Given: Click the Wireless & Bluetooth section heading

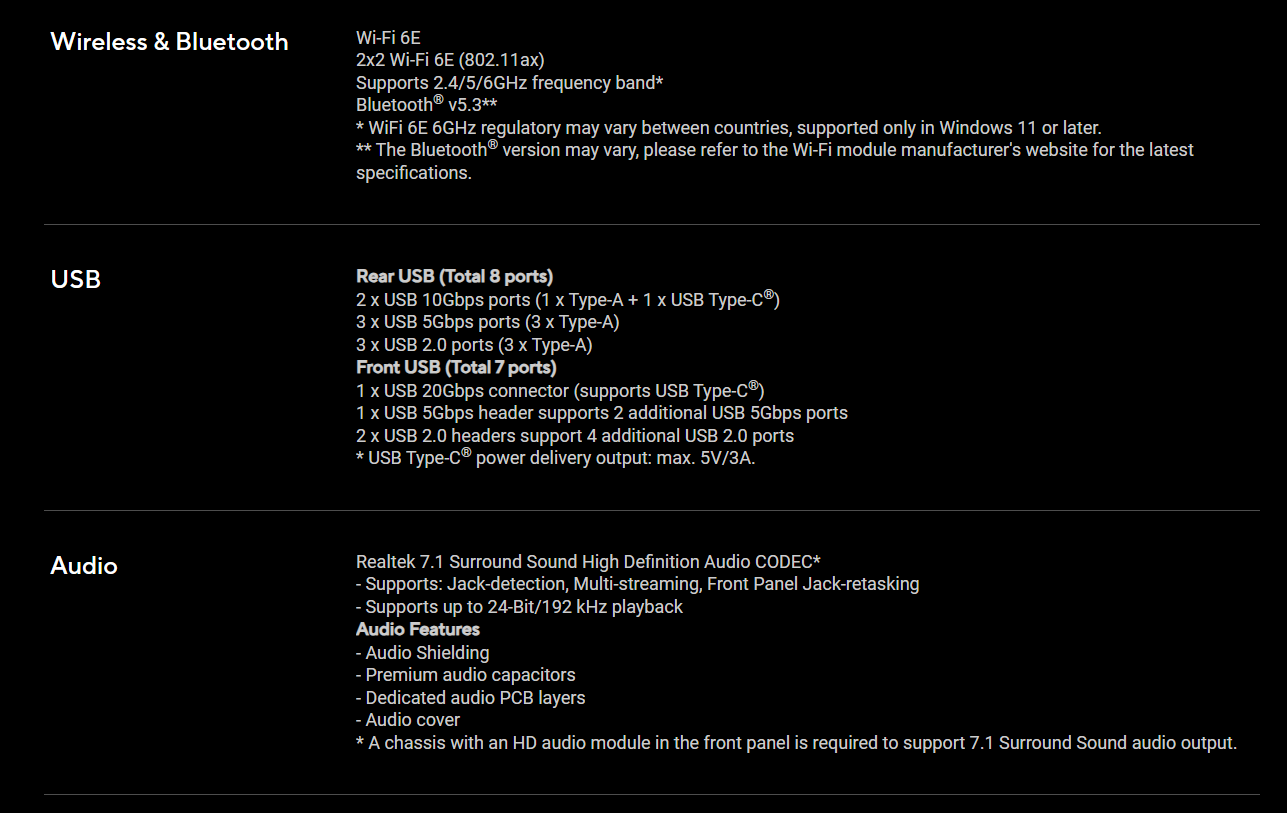Looking at the screenshot, I should pyautogui.click(x=169, y=42).
